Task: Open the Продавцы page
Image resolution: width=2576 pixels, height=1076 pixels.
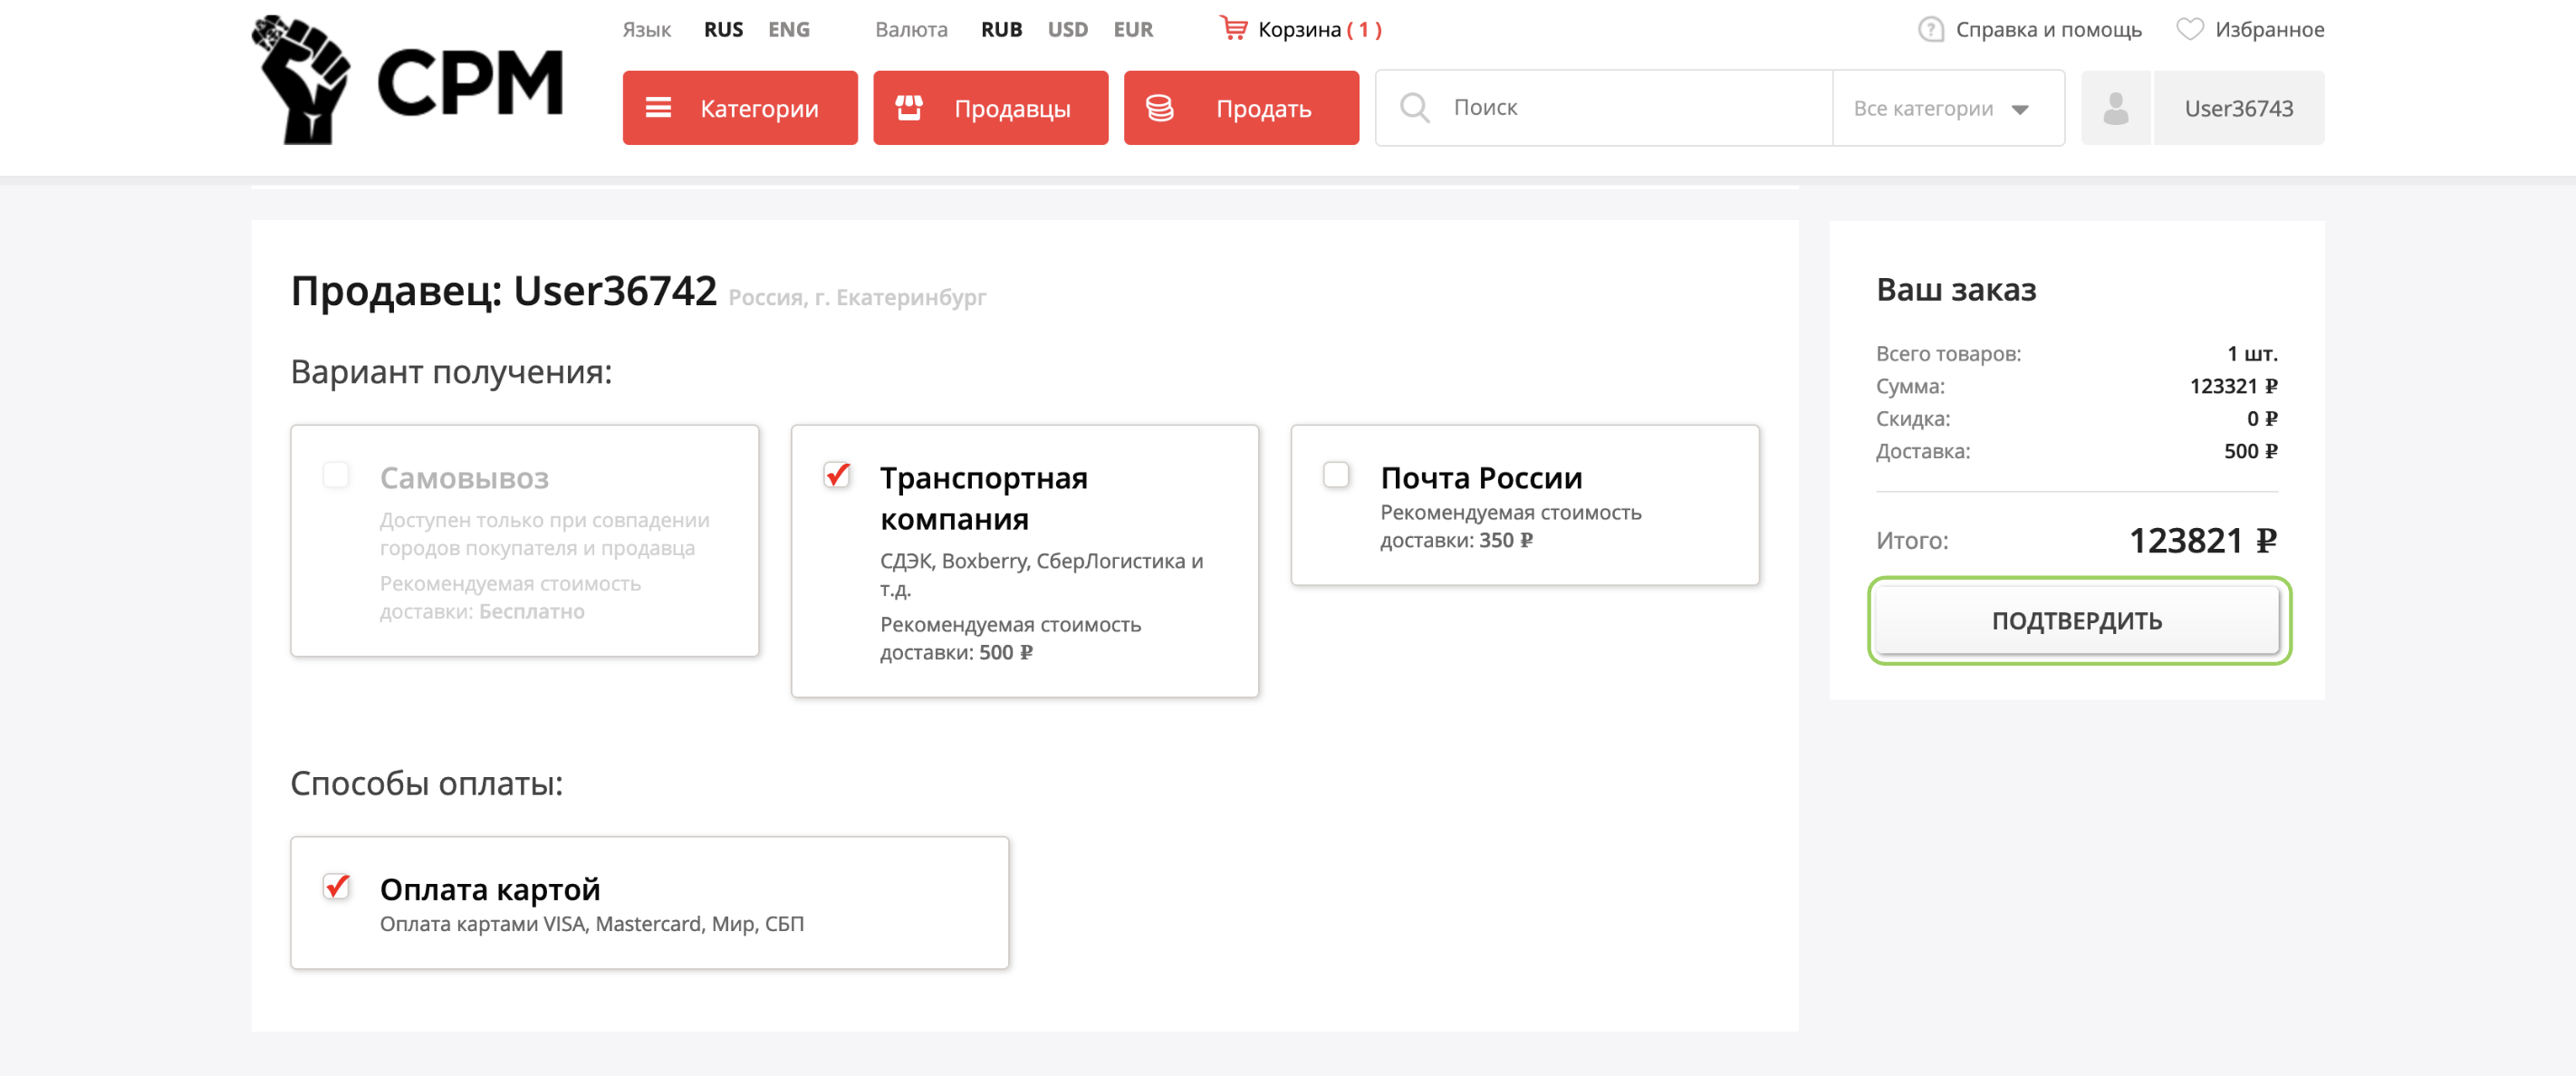Action: click(x=990, y=107)
